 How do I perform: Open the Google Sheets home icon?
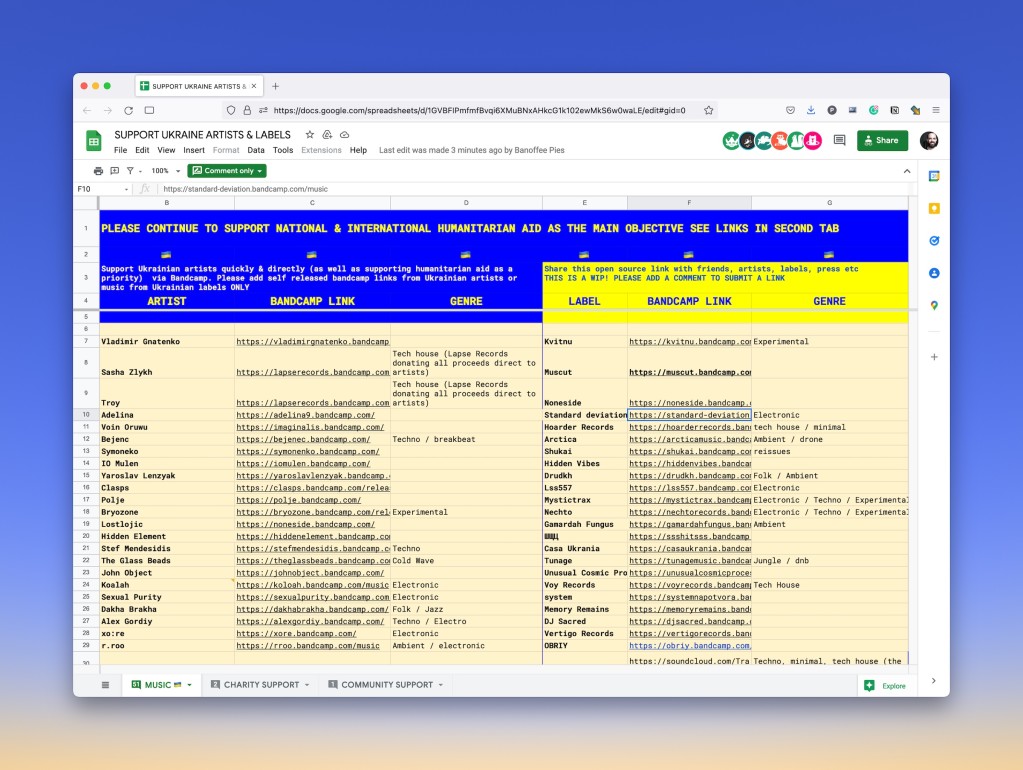(93, 141)
